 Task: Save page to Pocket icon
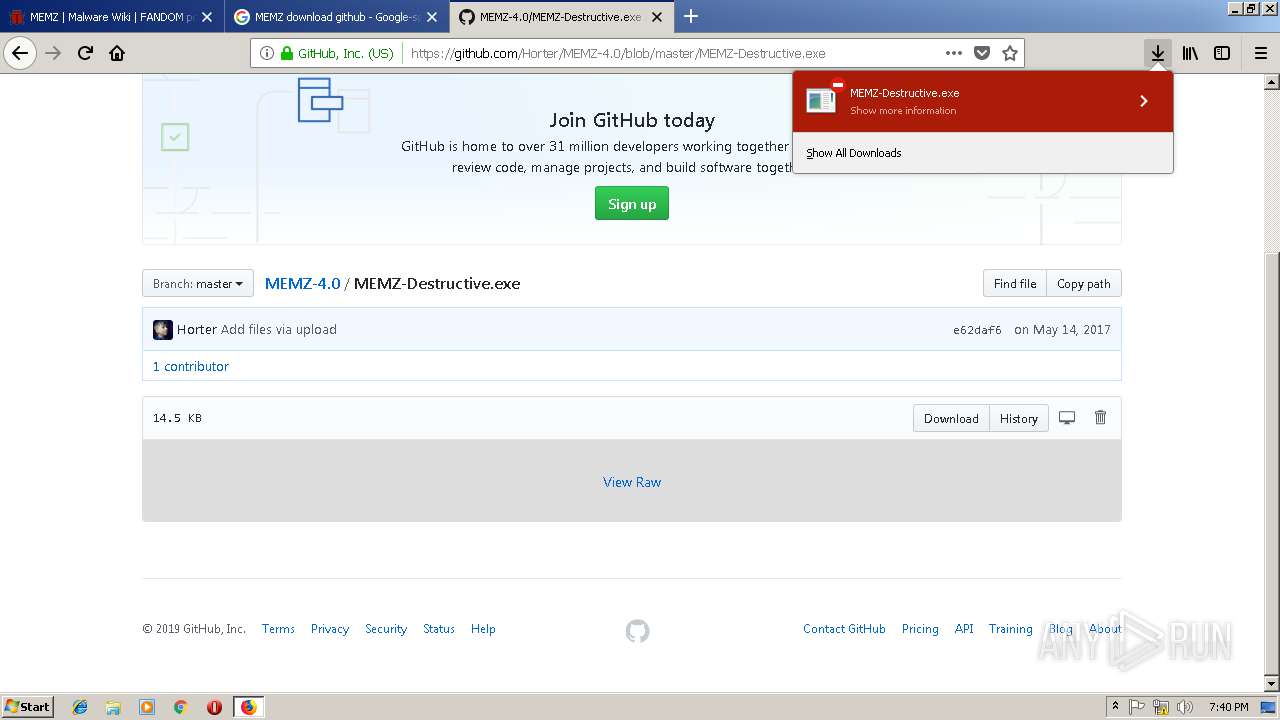[982, 53]
